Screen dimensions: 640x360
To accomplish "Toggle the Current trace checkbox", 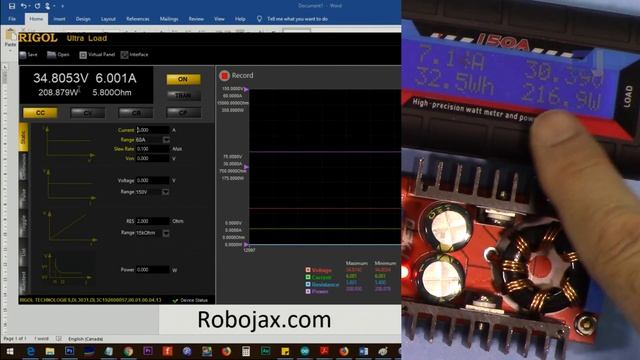I will [x=308, y=277].
